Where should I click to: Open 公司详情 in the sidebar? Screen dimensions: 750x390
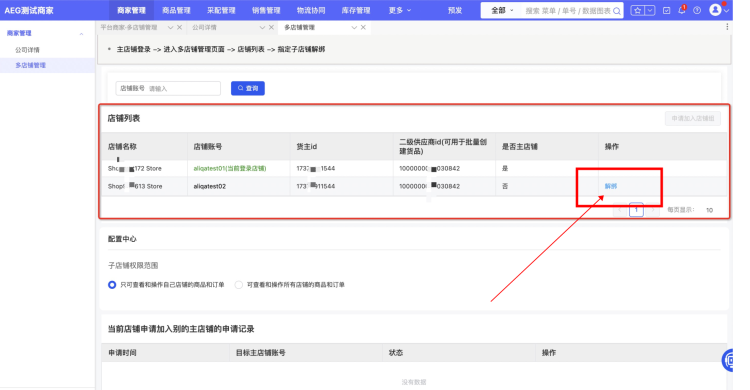click(x=27, y=50)
